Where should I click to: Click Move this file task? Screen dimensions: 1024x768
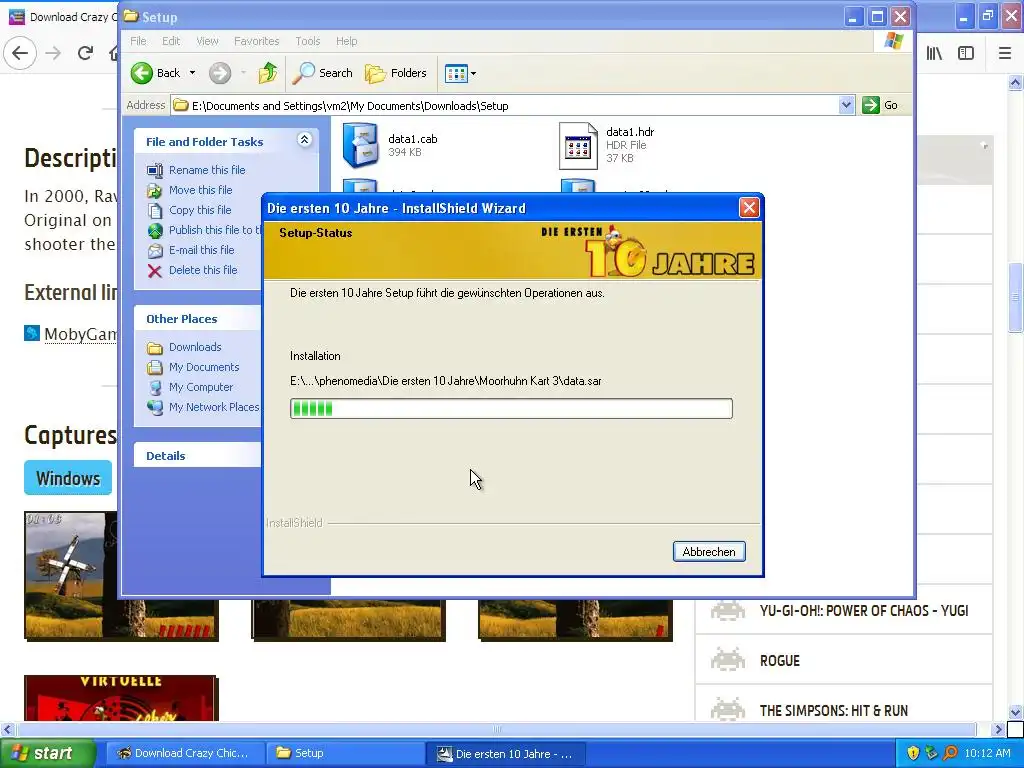click(x=200, y=190)
